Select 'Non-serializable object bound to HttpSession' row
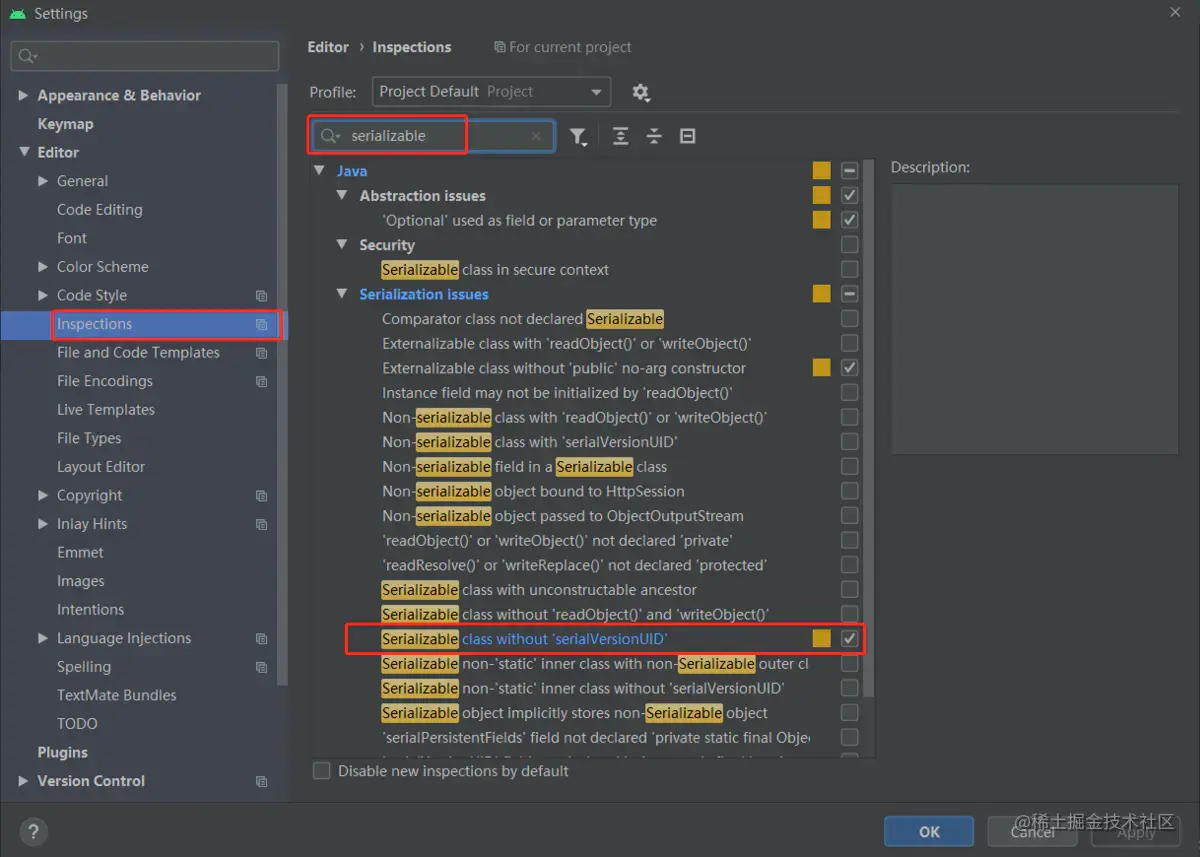 [533, 491]
